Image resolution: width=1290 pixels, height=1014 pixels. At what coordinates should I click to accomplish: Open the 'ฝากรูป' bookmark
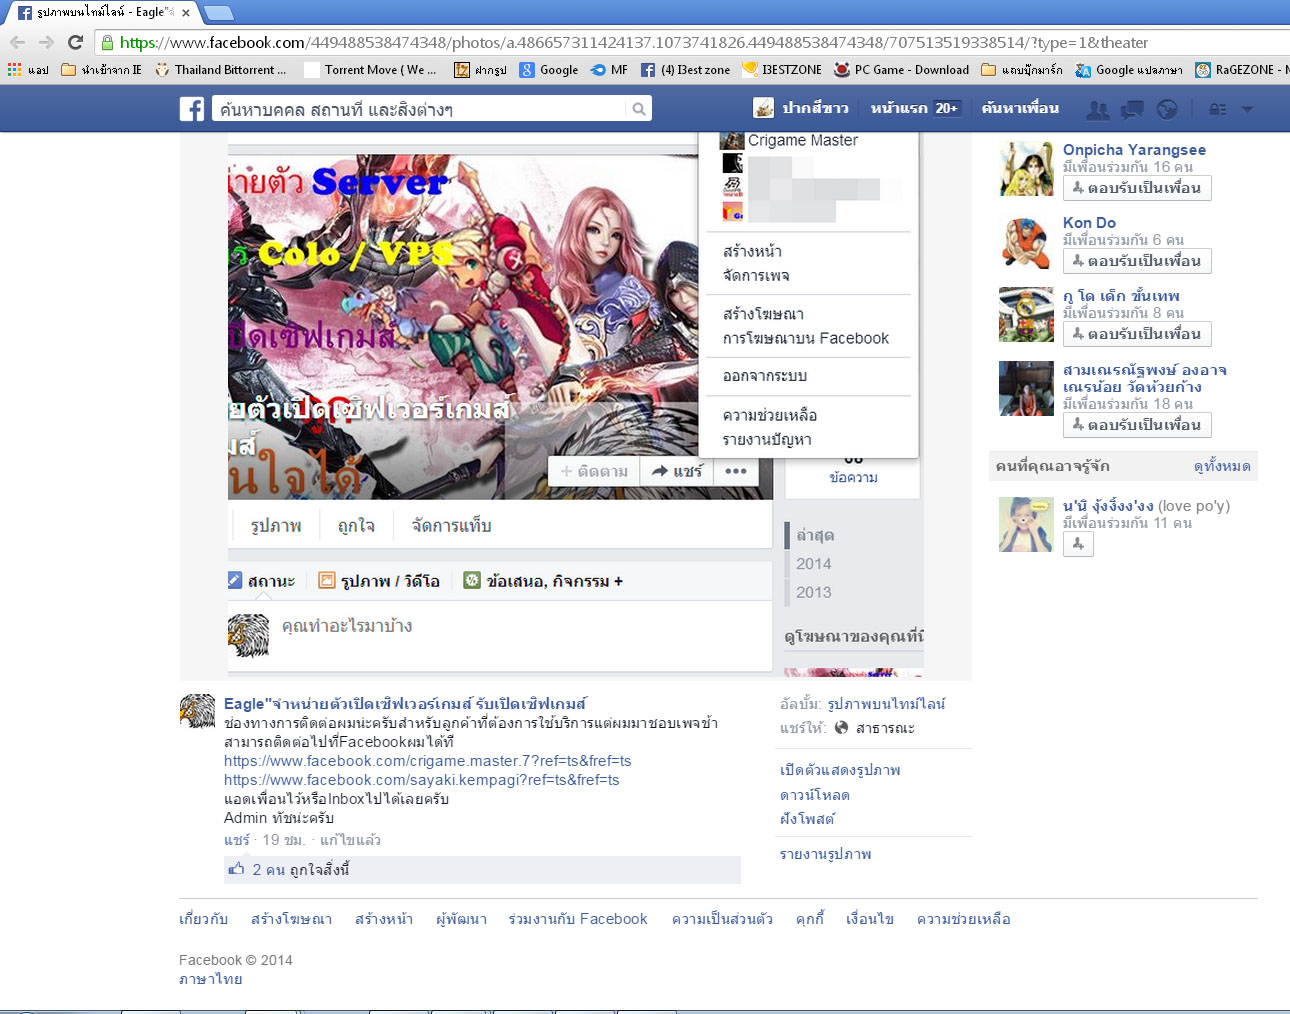[x=480, y=70]
